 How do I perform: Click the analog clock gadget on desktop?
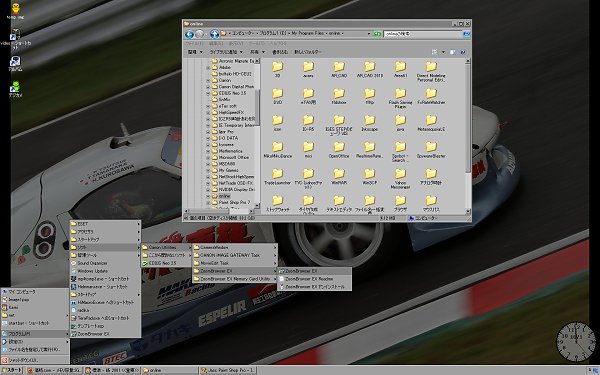tap(576, 342)
